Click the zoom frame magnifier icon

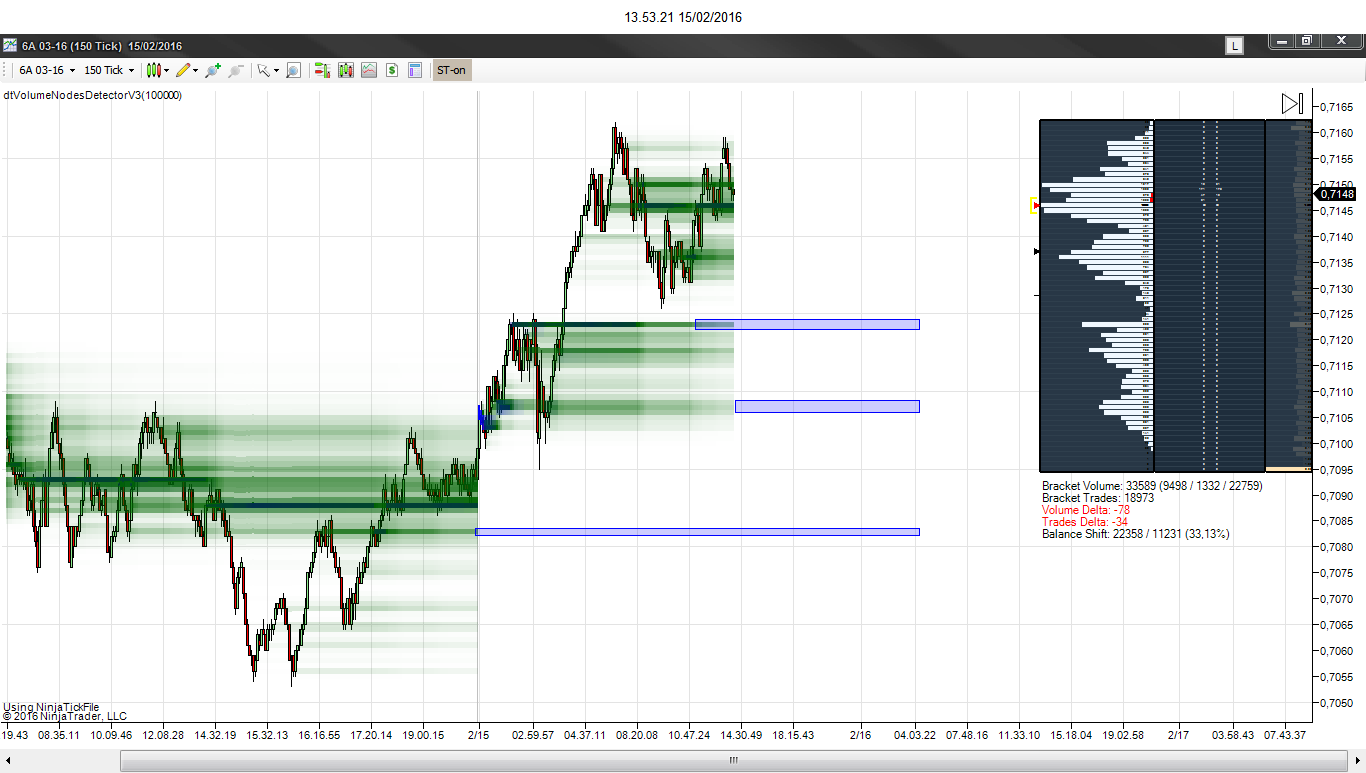293,70
